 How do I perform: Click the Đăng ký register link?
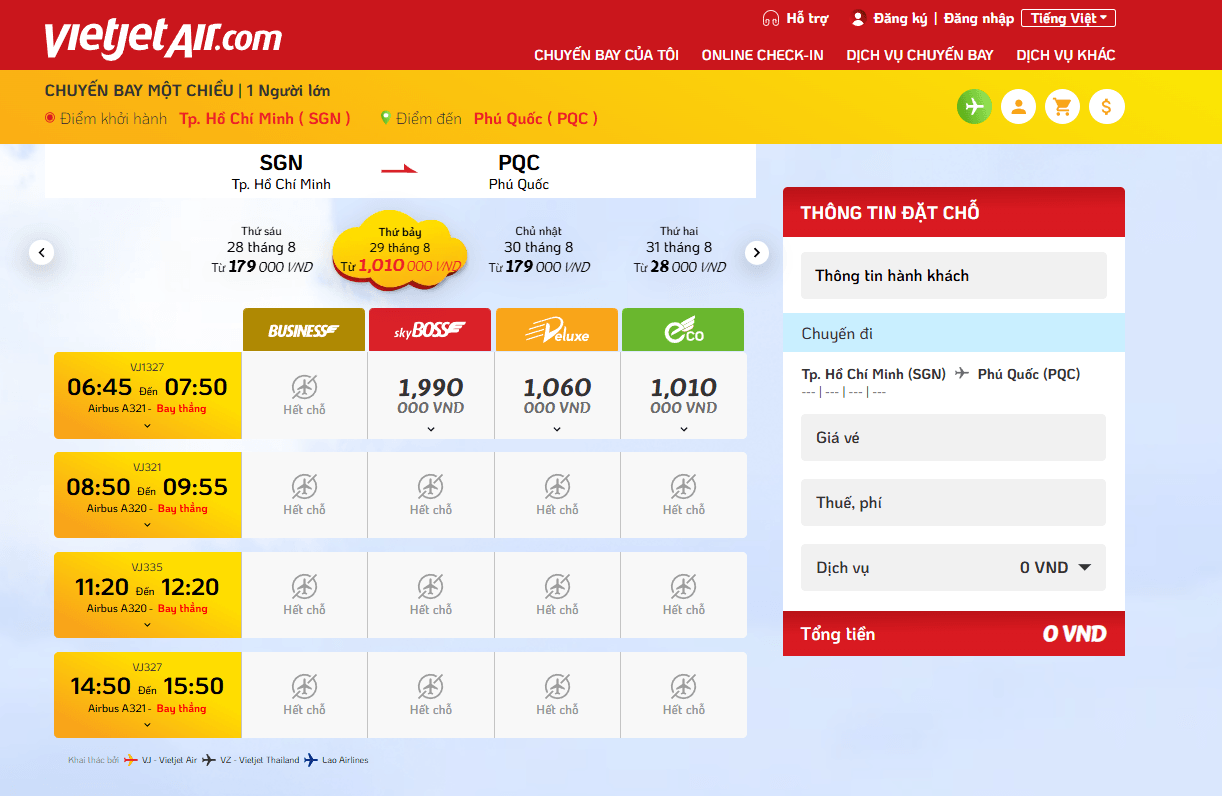[x=900, y=18]
